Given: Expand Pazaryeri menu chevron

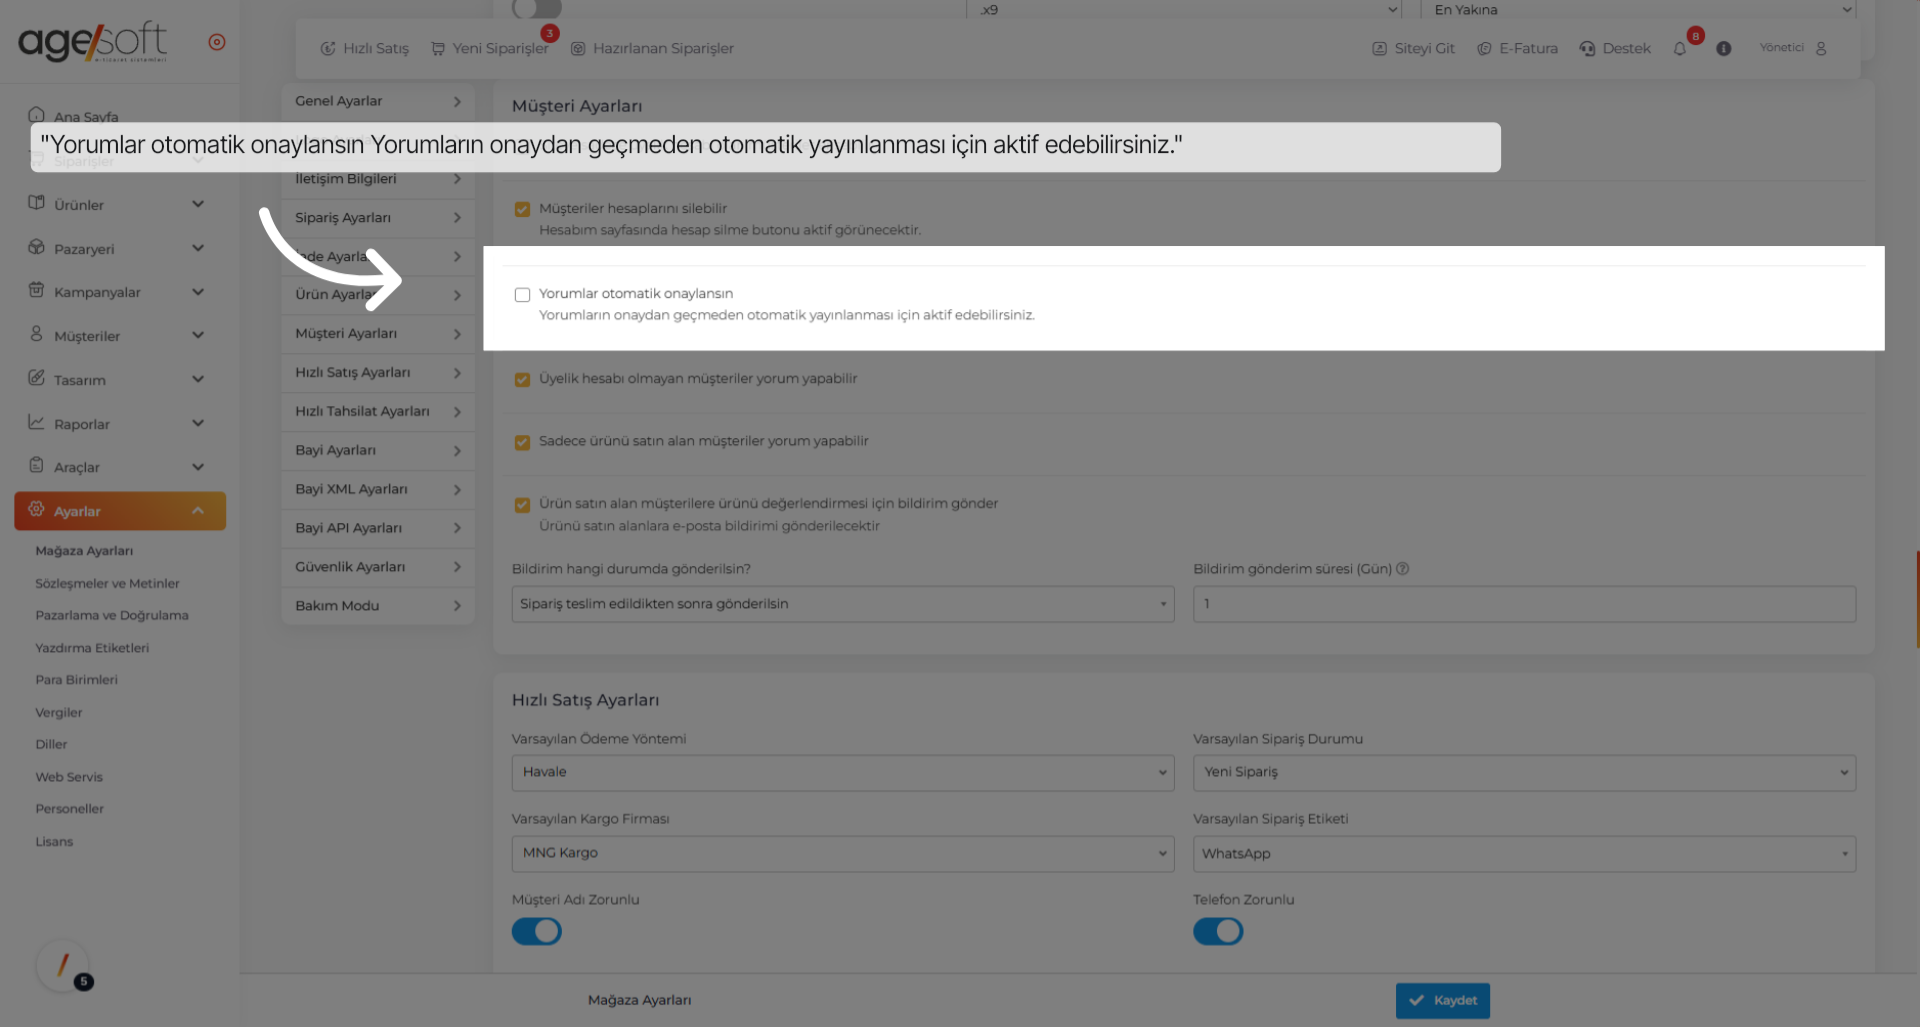Looking at the screenshot, I should click(x=198, y=248).
